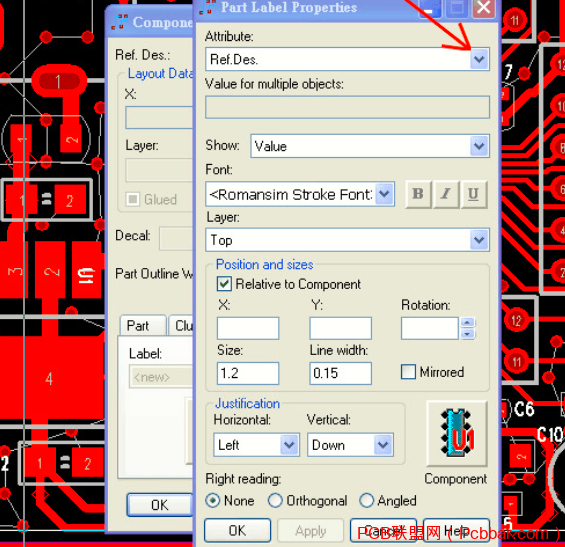Enable the Mirrored checkbox
The width and height of the screenshot is (565, 547).
[x=408, y=372]
